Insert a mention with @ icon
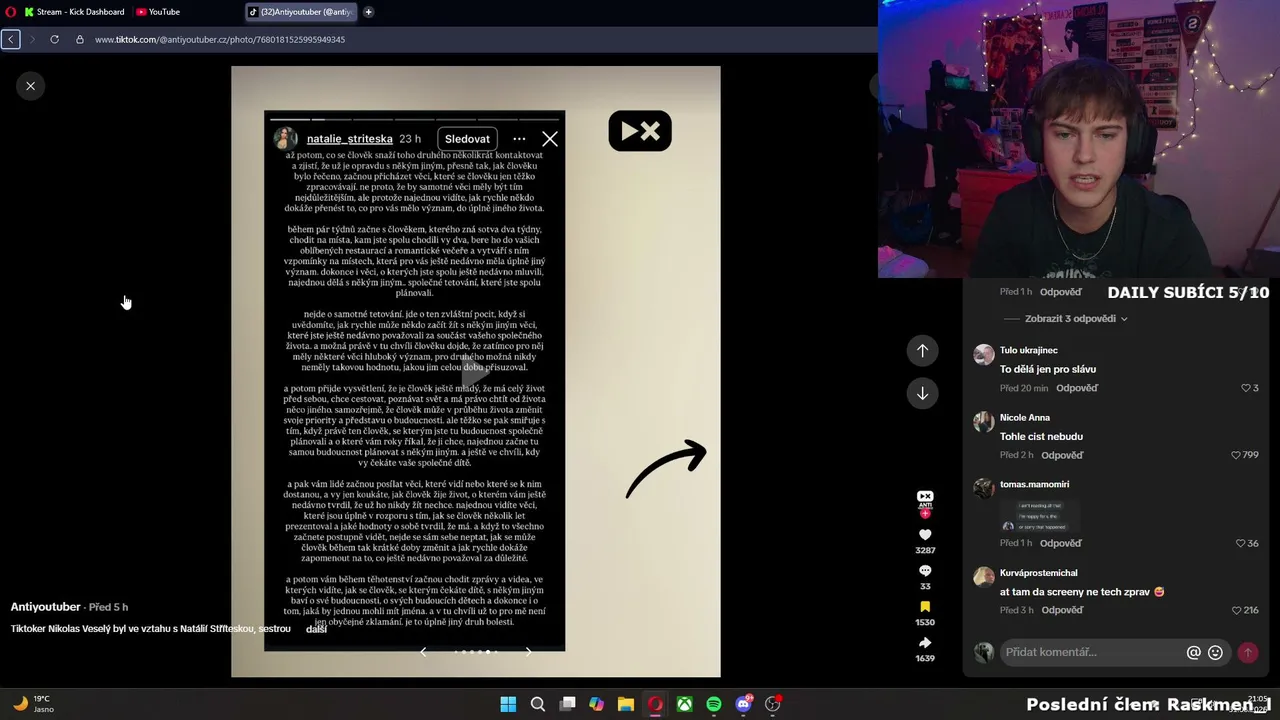Screen dimensions: 1280x720 [x=1193, y=652]
